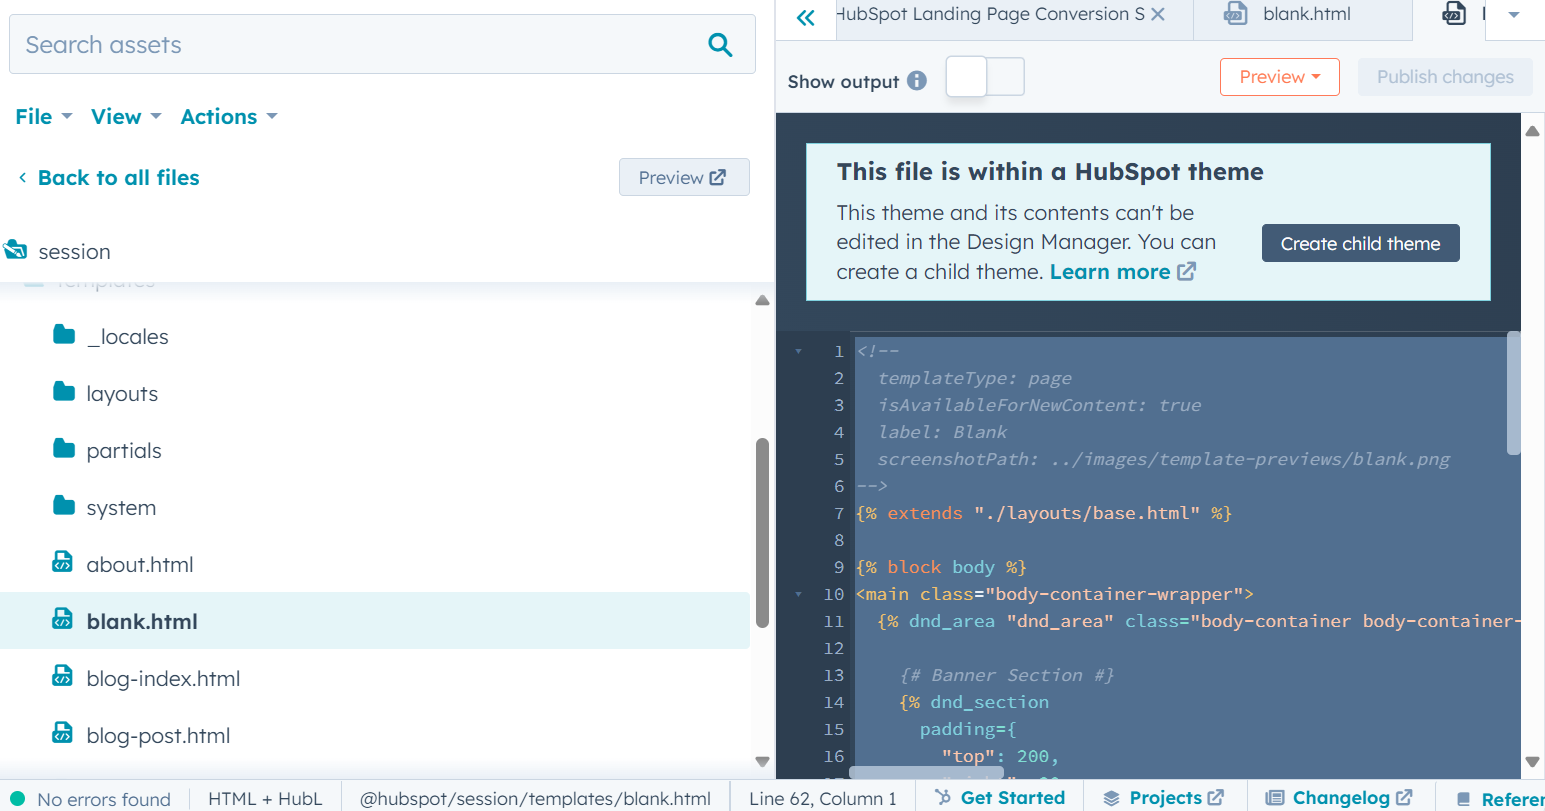Click the blog-post.html file icon
The height and width of the screenshot is (811, 1545).
(62, 734)
